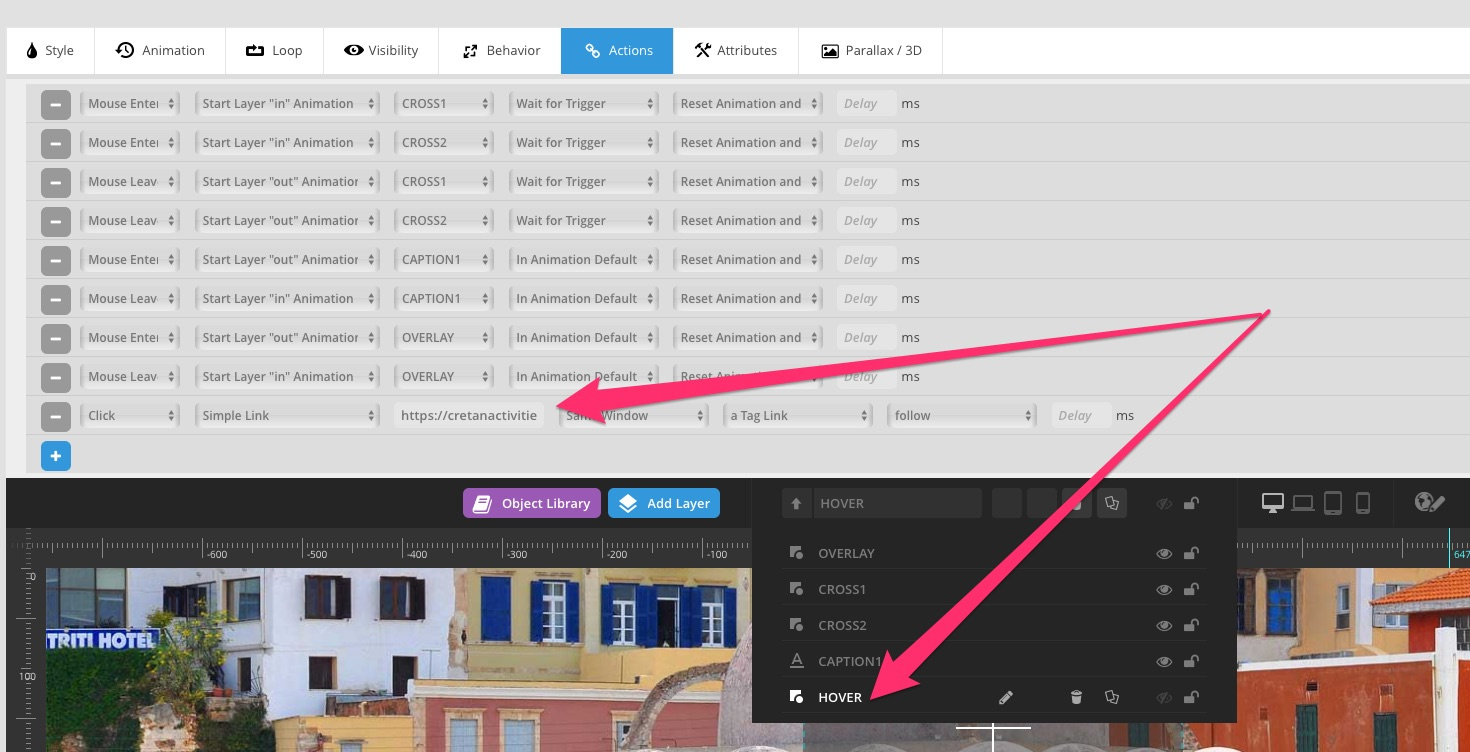The image size is (1470, 752).
Task: Add a new action with the blue plus
Action: pos(55,456)
